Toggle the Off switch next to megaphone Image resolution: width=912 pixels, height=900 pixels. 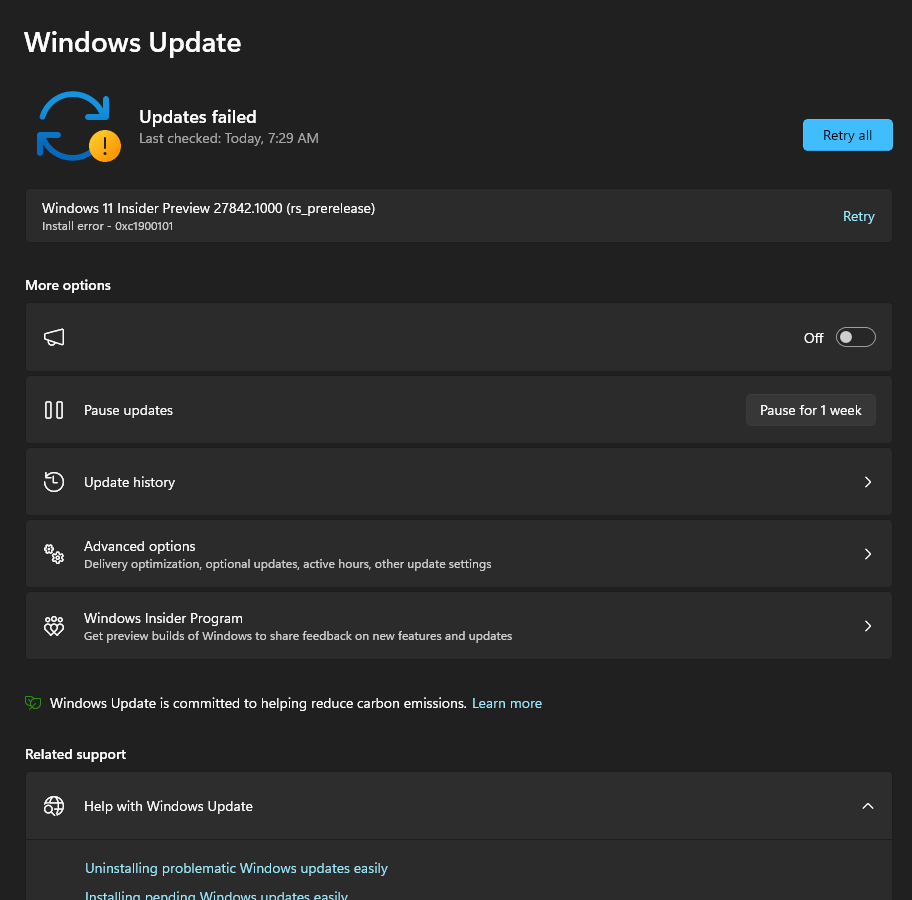[x=855, y=337]
